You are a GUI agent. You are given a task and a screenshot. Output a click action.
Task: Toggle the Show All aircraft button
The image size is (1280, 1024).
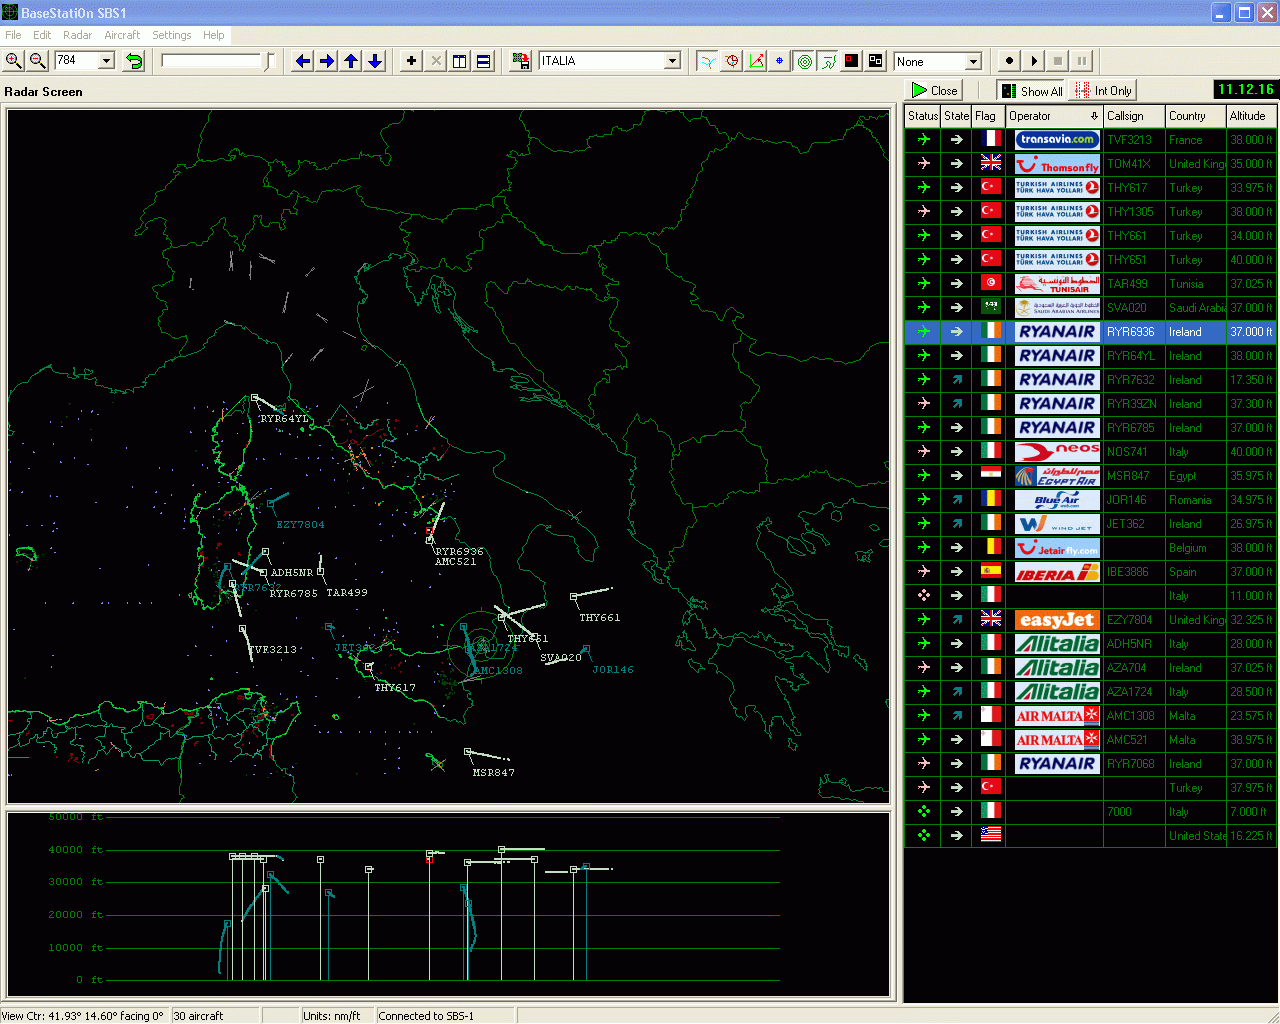pyautogui.click(x=1031, y=91)
